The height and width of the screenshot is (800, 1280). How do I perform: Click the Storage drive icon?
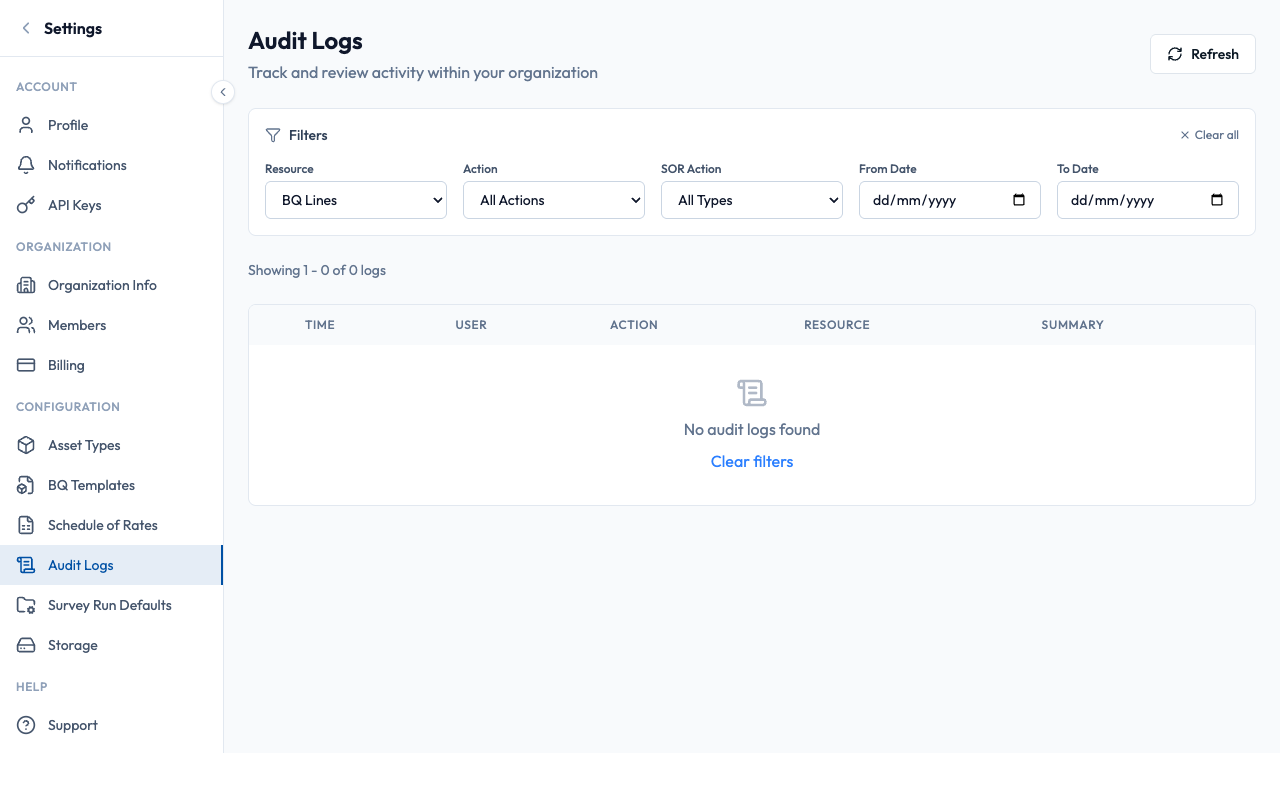(x=26, y=644)
